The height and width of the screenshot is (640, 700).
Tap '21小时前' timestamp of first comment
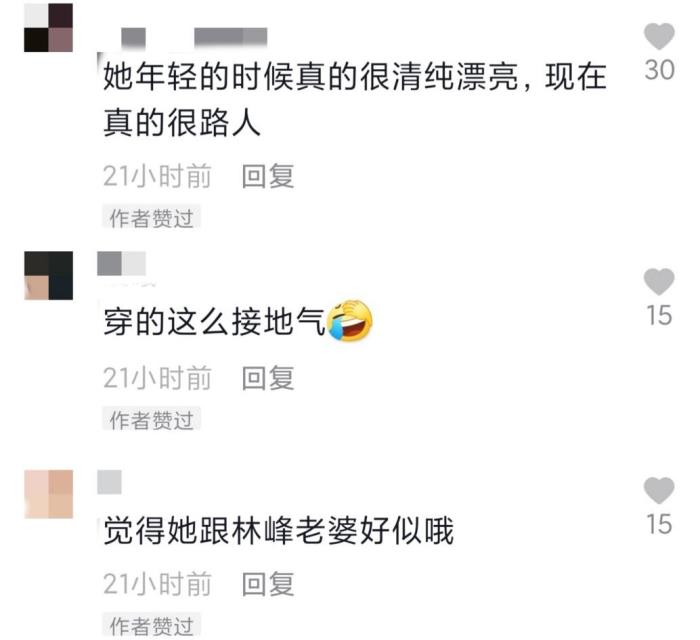(157, 176)
